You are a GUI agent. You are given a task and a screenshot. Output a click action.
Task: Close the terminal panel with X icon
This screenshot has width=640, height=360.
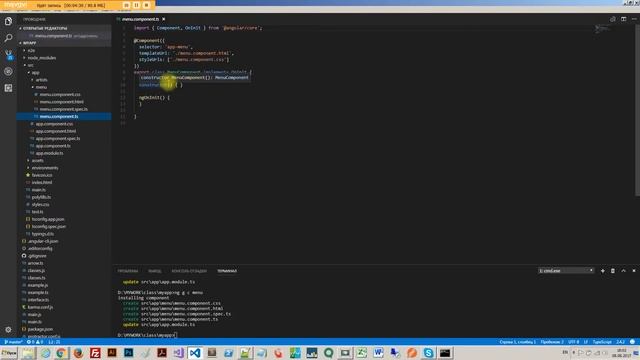coord(634,271)
